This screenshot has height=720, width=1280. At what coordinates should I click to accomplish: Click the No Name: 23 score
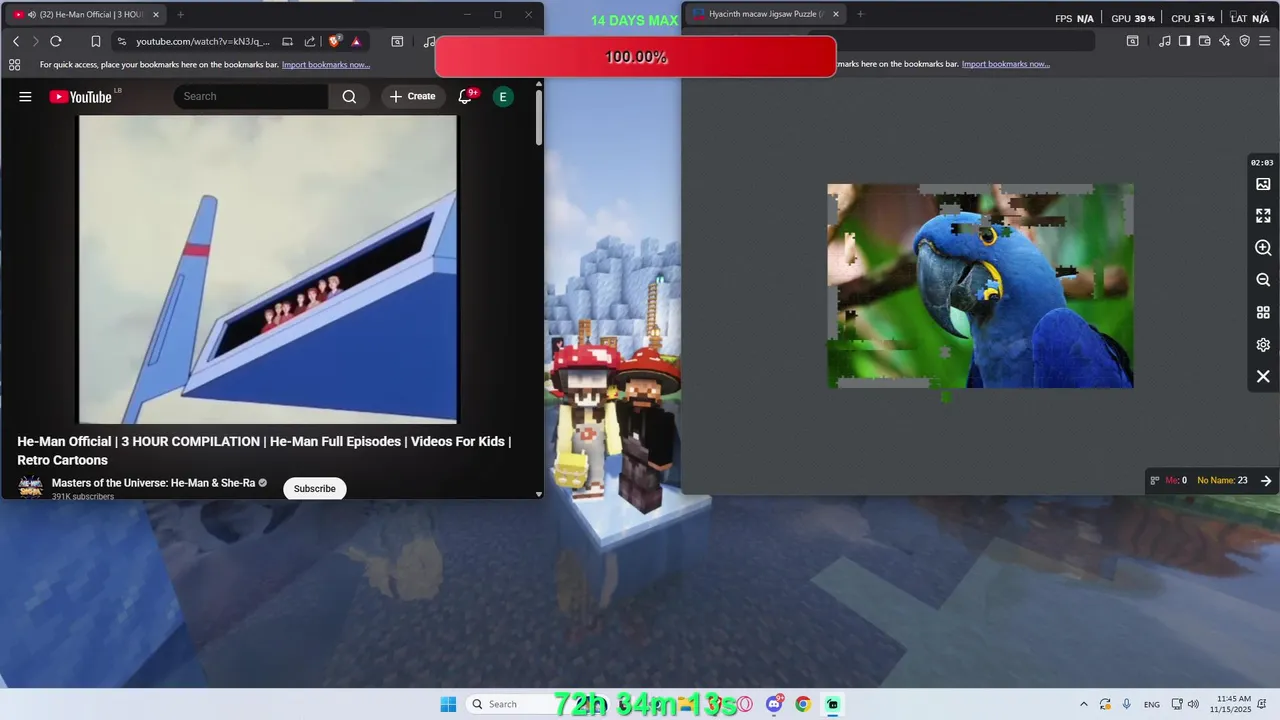(1222, 481)
